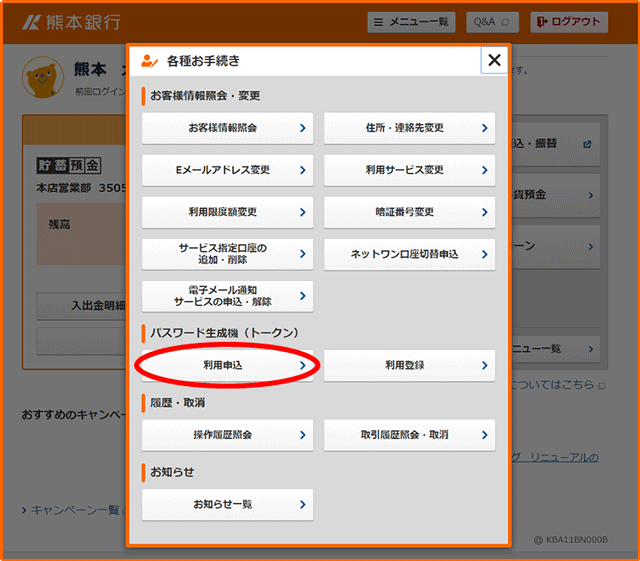This screenshot has height=561, width=640.
Task: Click the メニュー一覧 header button
Action: [411, 22]
